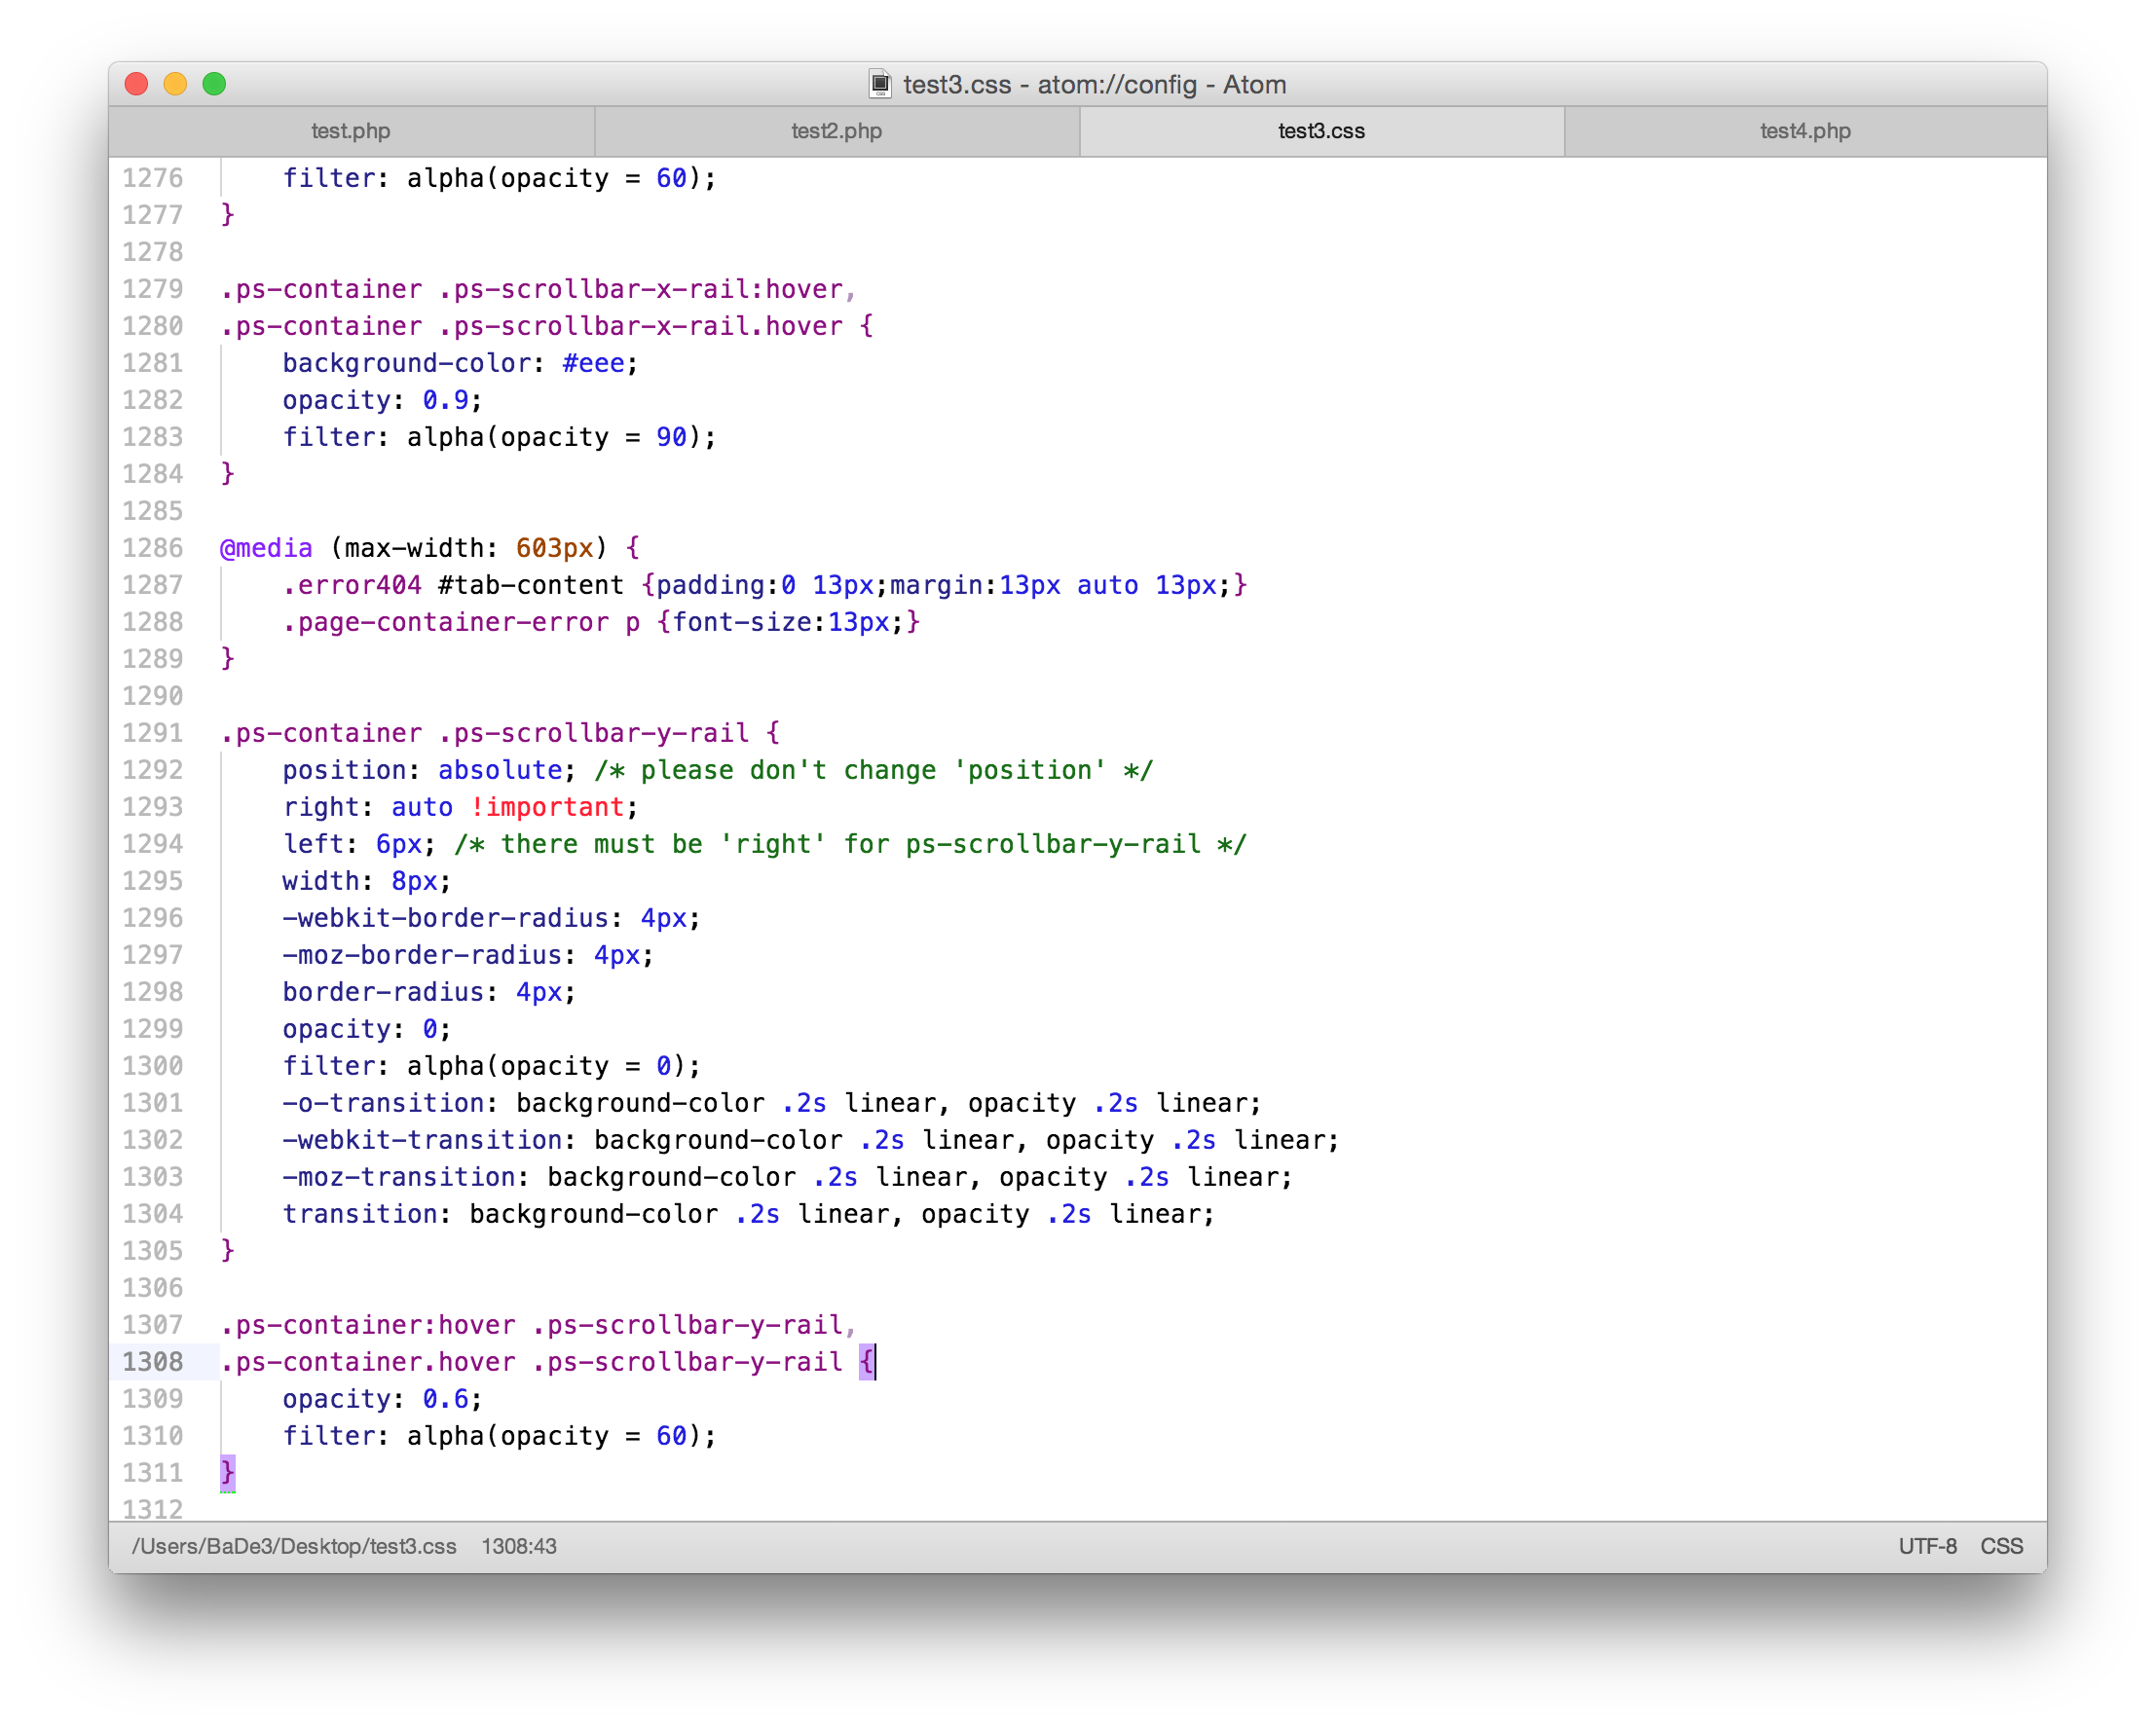The height and width of the screenshot is (1729, 2156).
Task: Click the highlighted opening brace on line 1308
Action: click(866, 1361)
